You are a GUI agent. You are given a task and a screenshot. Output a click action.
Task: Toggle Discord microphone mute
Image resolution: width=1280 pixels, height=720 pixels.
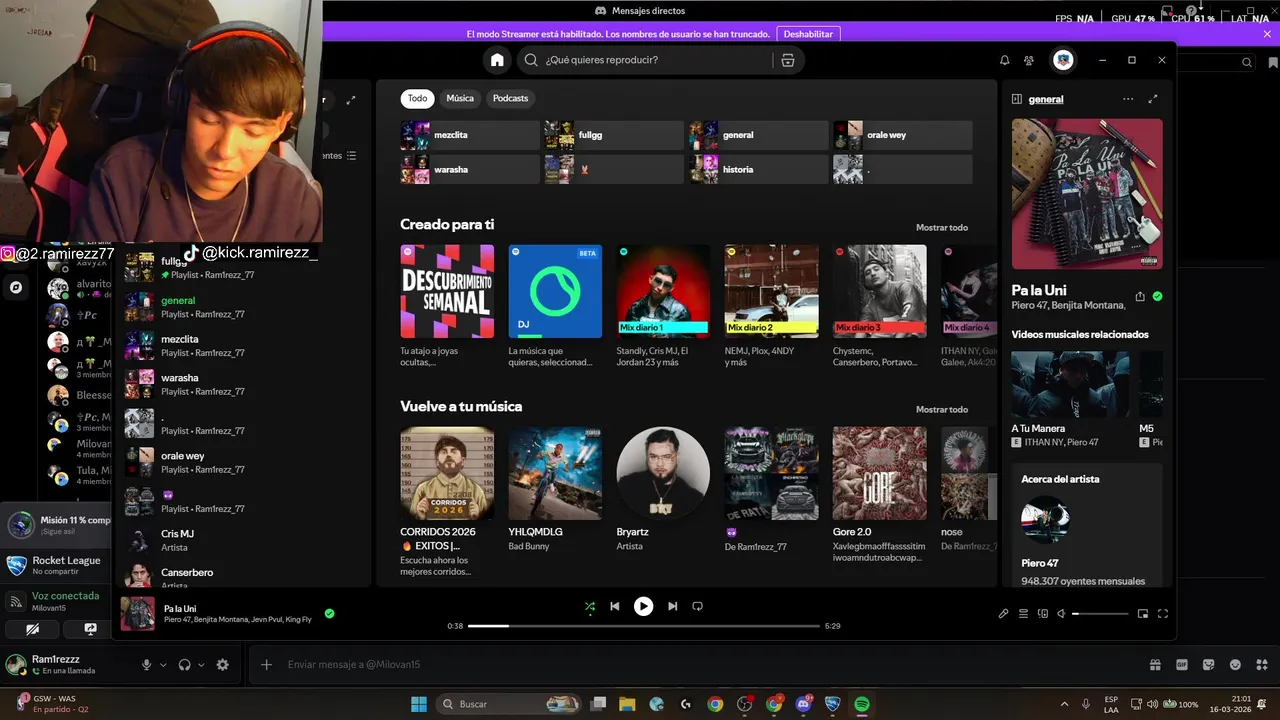(146, 664)
